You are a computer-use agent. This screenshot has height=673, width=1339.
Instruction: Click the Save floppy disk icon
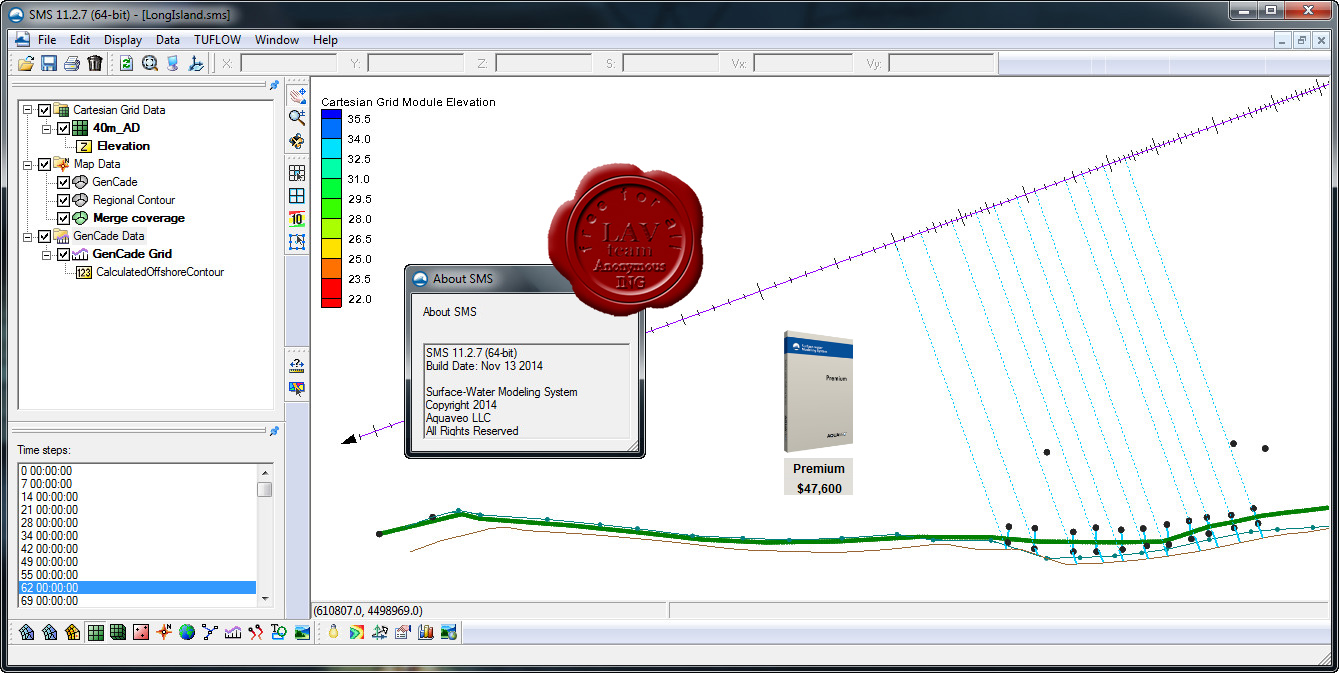tap(49, 63)
